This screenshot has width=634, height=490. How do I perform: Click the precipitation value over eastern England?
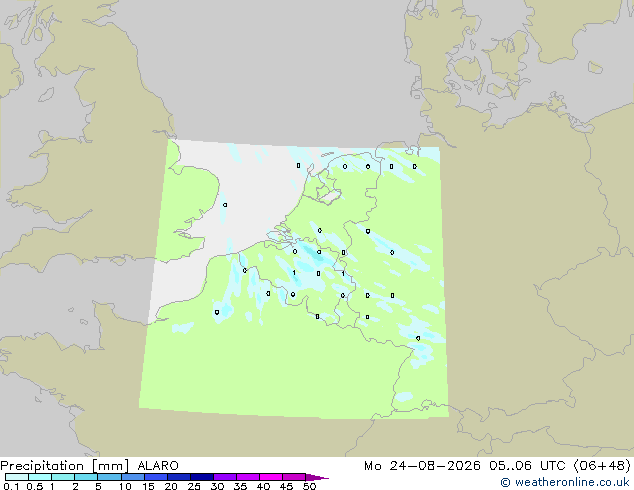click(x=225, y=205)
